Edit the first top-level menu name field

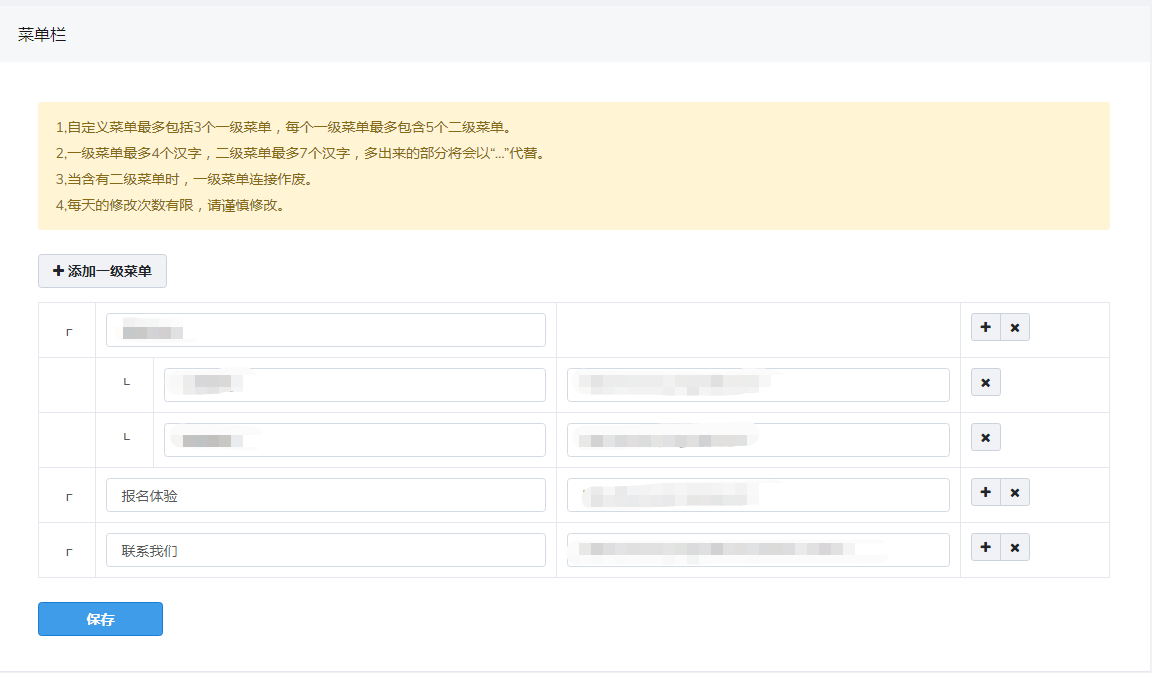(325, 330)
